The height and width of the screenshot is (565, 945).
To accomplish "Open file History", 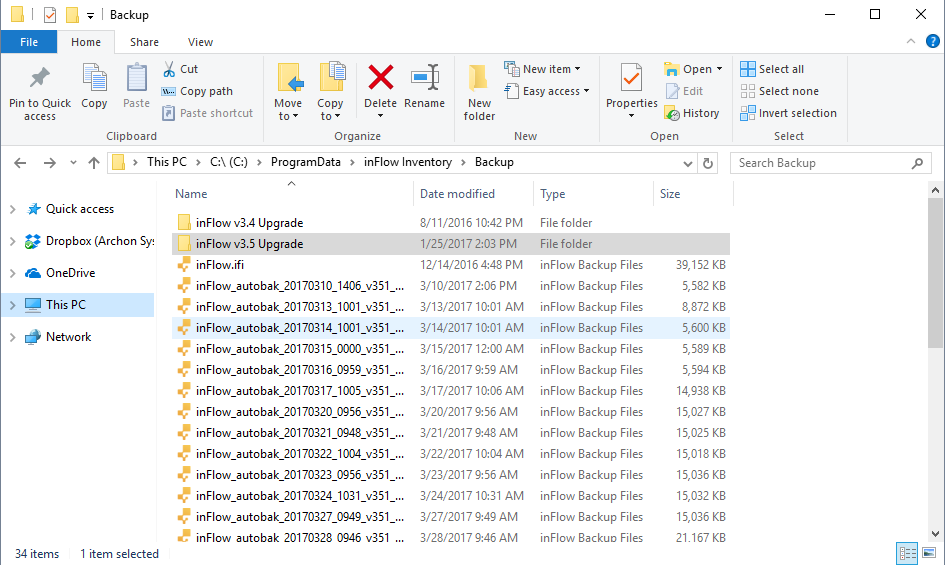I will click(x=692, y=113).
